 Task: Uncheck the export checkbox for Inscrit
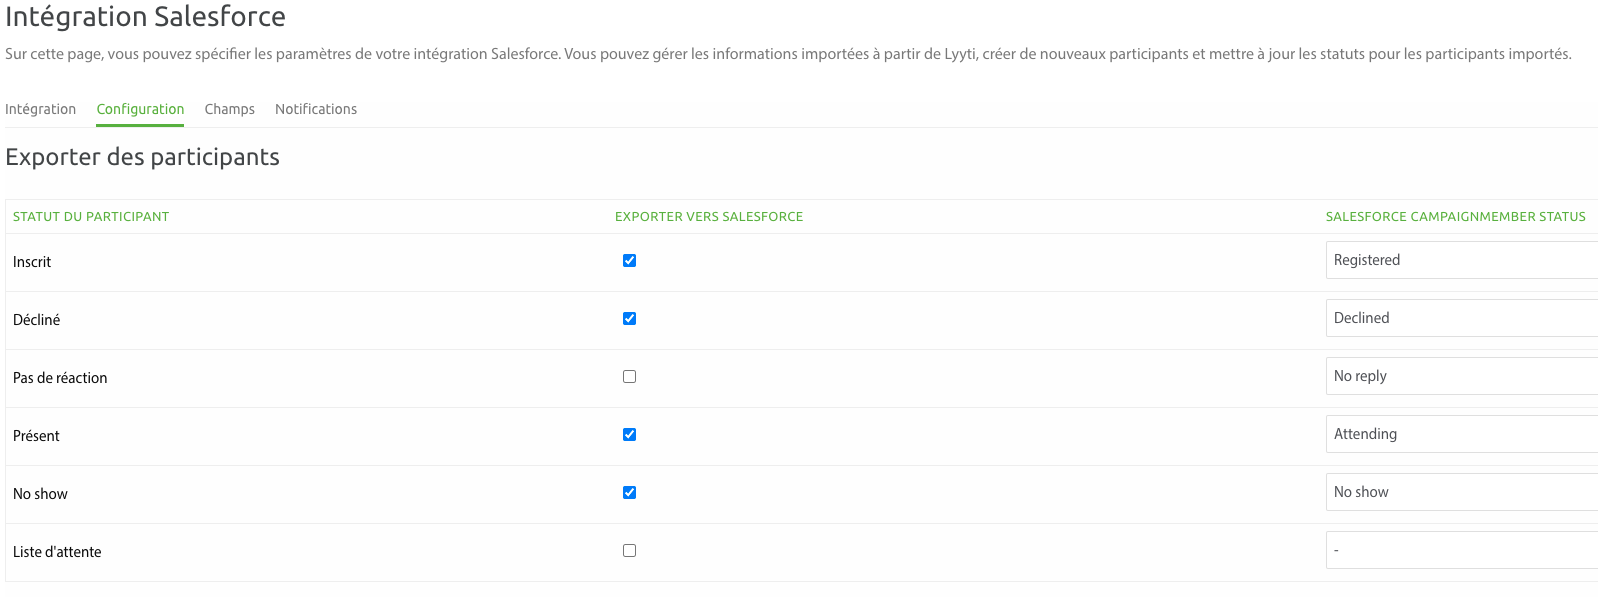point(629,261)
